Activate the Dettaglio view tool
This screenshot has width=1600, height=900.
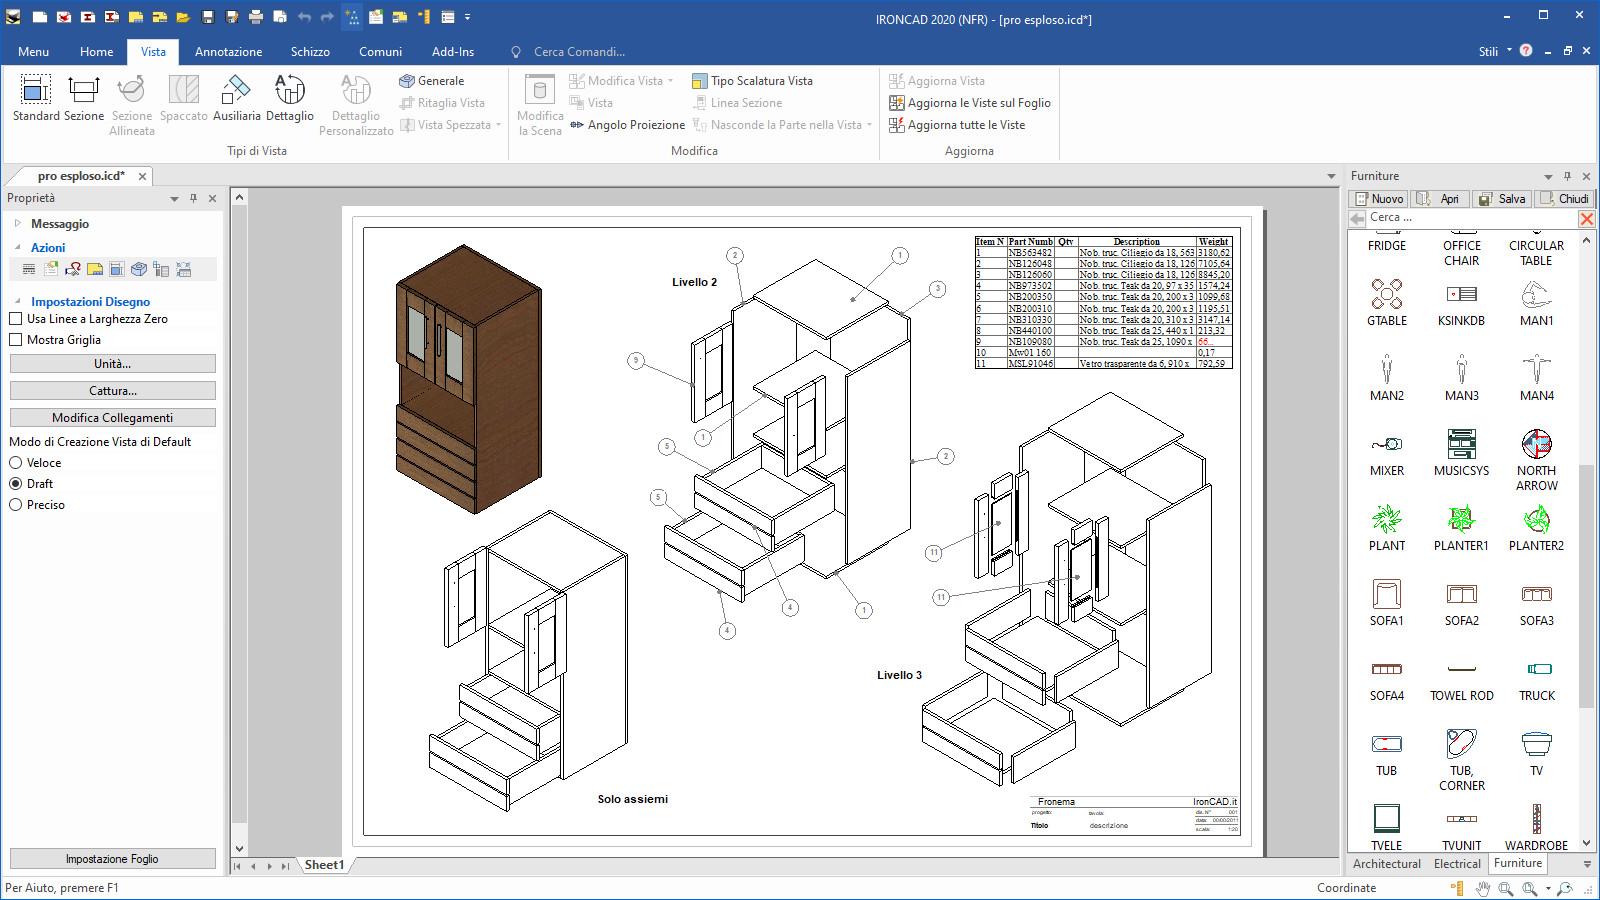[289, 98]
